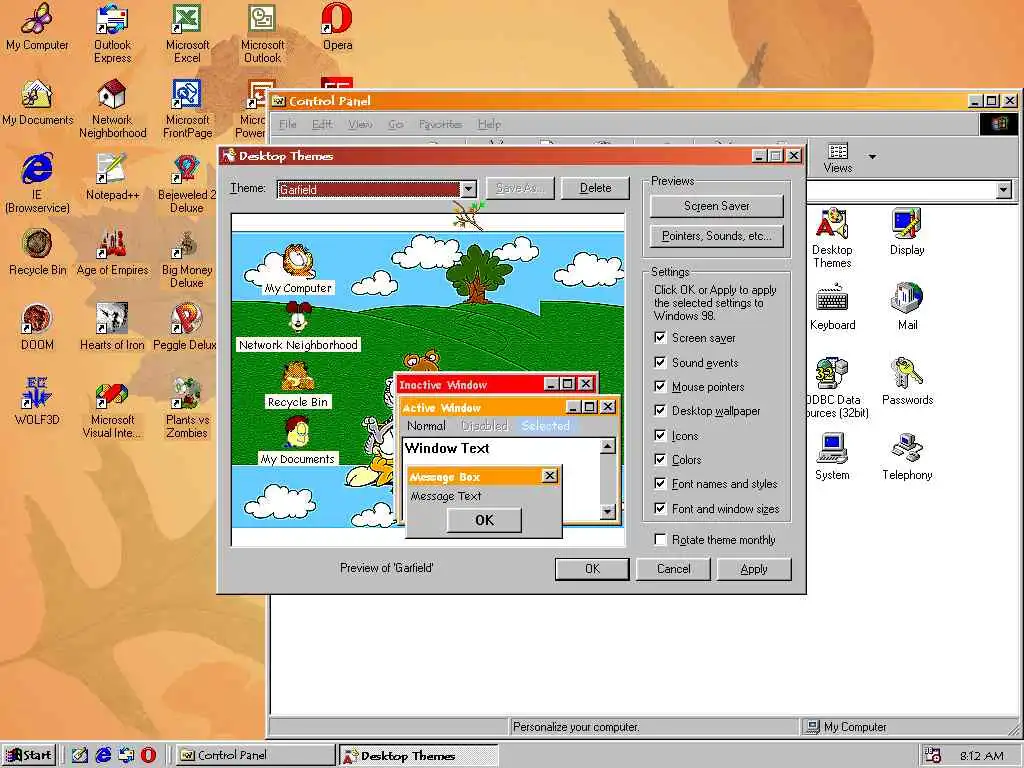The width and height of the screenshot is (1024, 768).
Task: Click the system tray clock
Action: point(981,756)
